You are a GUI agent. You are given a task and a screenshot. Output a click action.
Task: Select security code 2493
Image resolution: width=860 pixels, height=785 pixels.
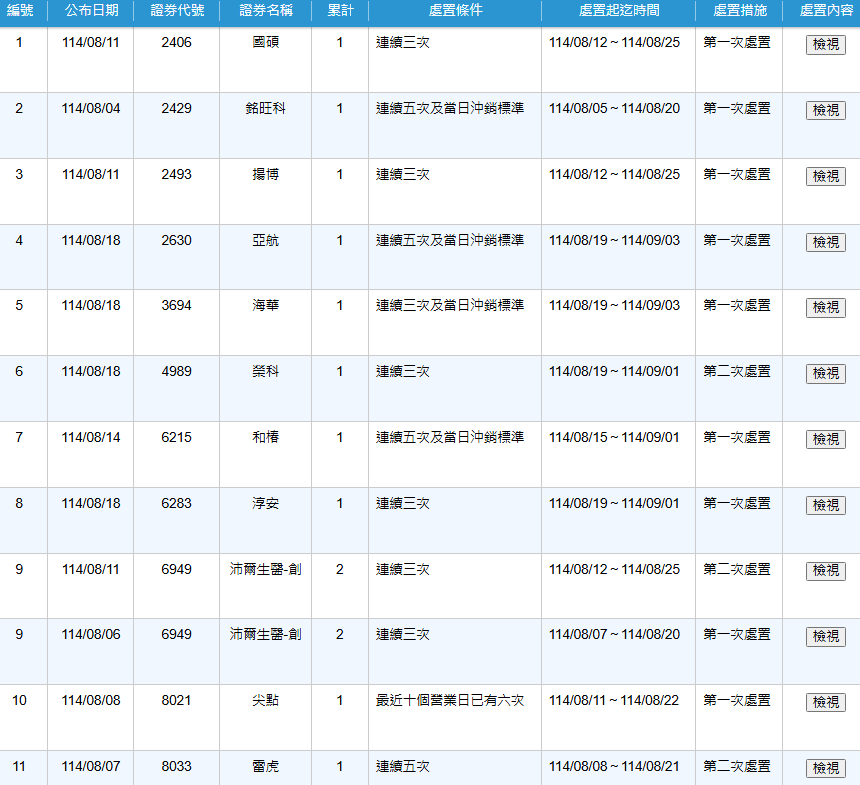177,174
